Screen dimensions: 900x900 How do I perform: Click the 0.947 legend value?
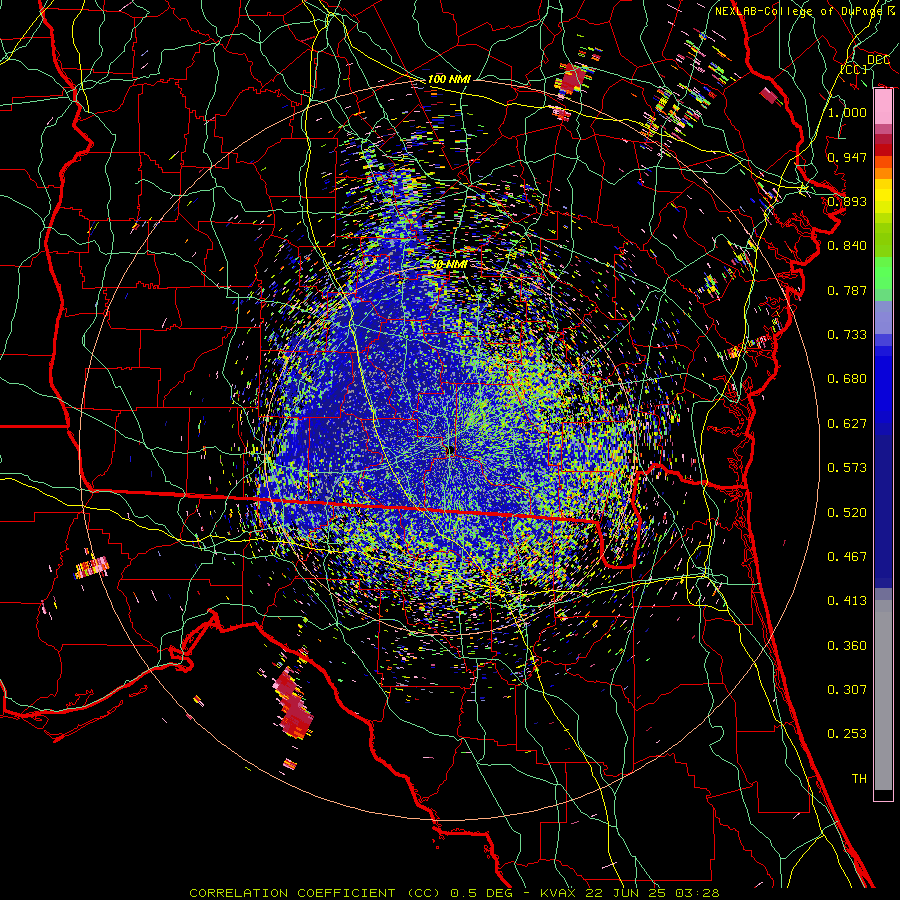(x=847, y=157)
